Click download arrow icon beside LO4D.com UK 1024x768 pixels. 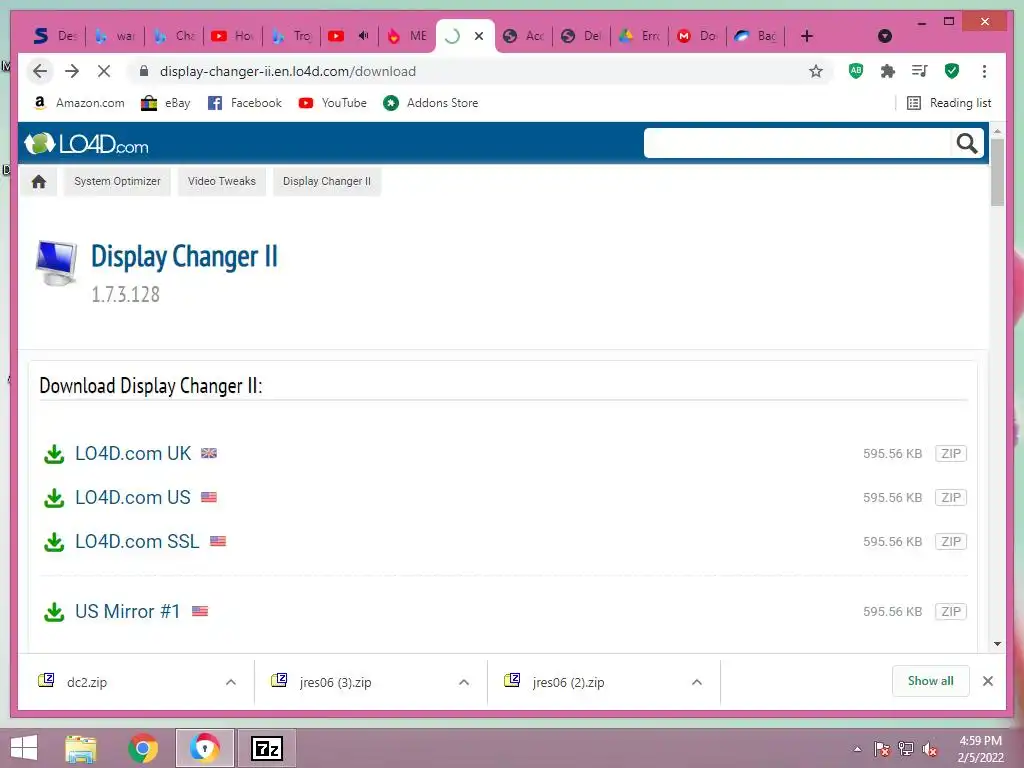54,454
